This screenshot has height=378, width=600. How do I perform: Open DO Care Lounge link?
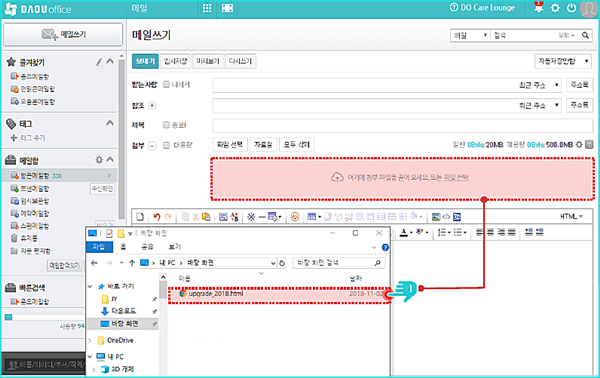coord(482,8)
